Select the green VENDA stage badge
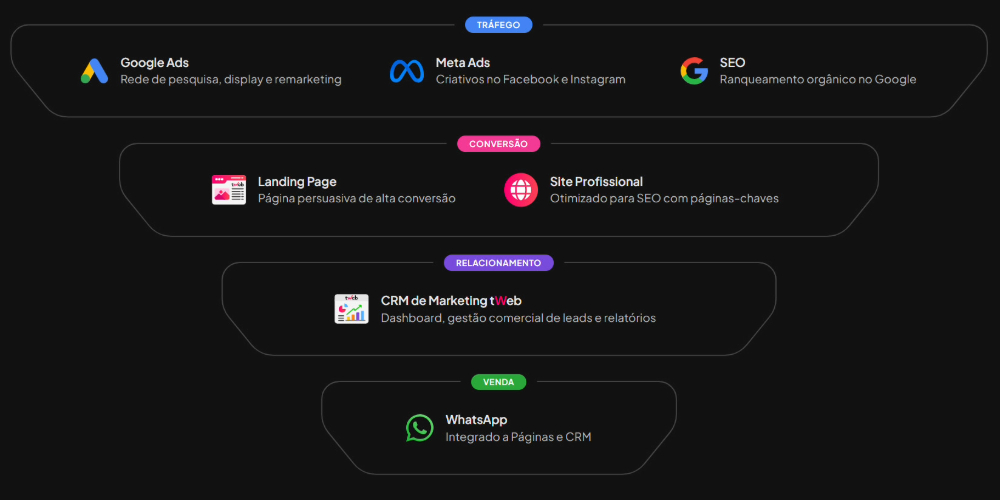This screenshot has width=1000, height=500. click(x=498, y=382)
